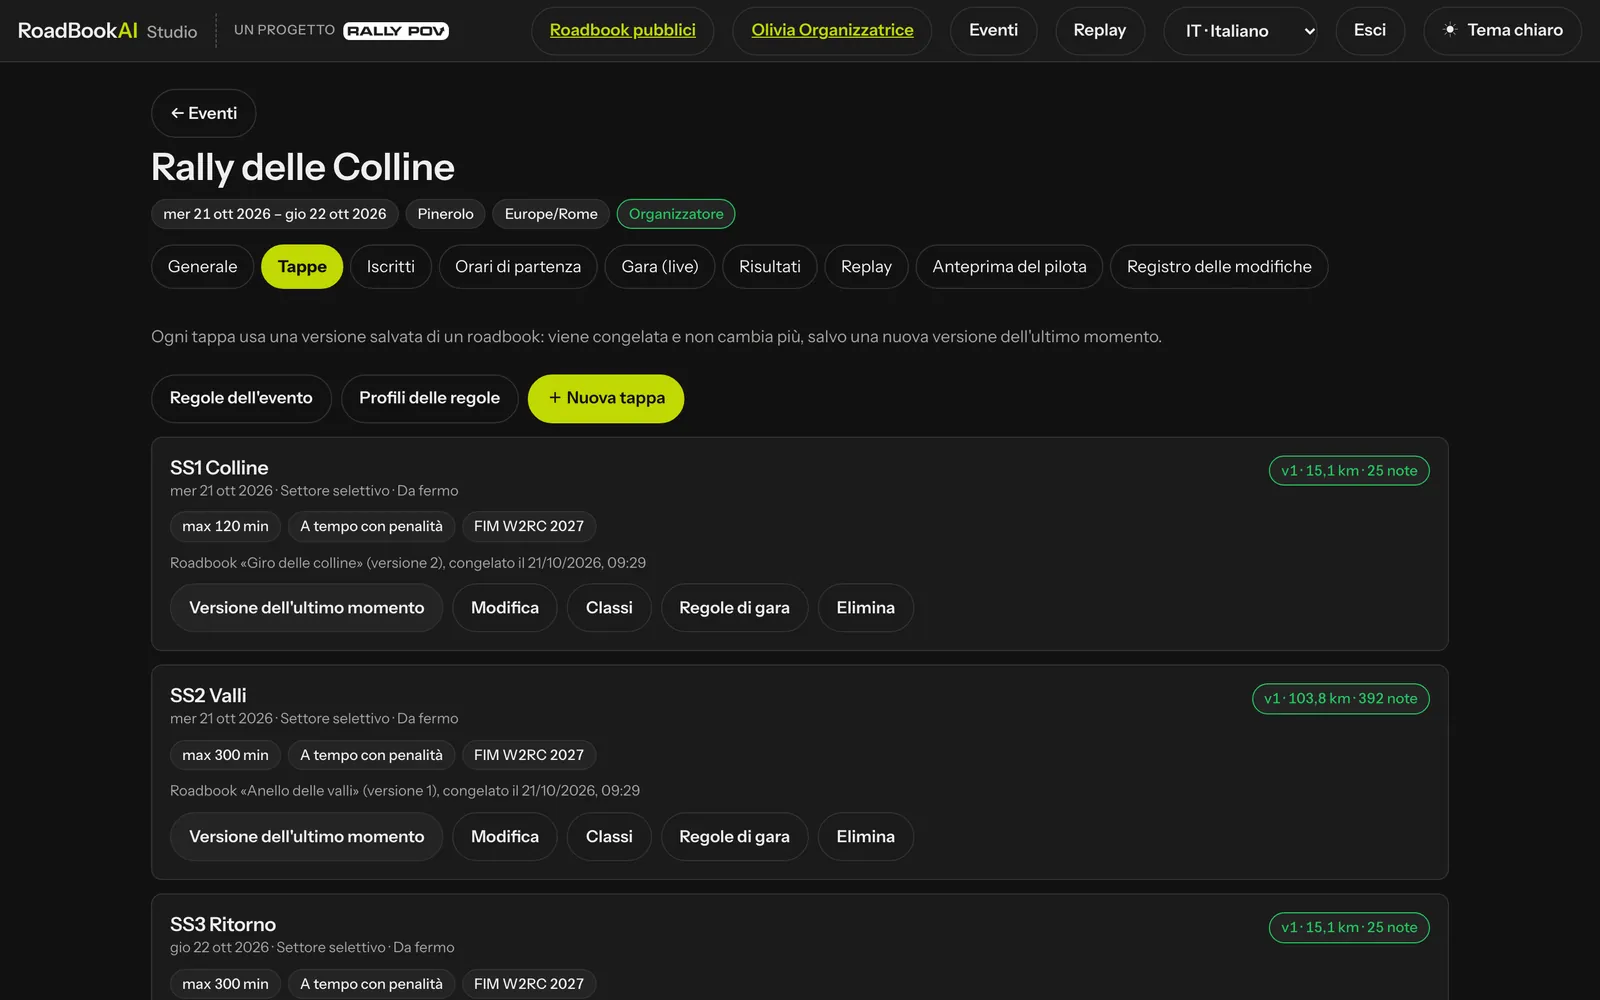This screenshot has width=1600, height=1000.
Task: Click Modifica for SS1 Colline
Action: coord(505,608)
